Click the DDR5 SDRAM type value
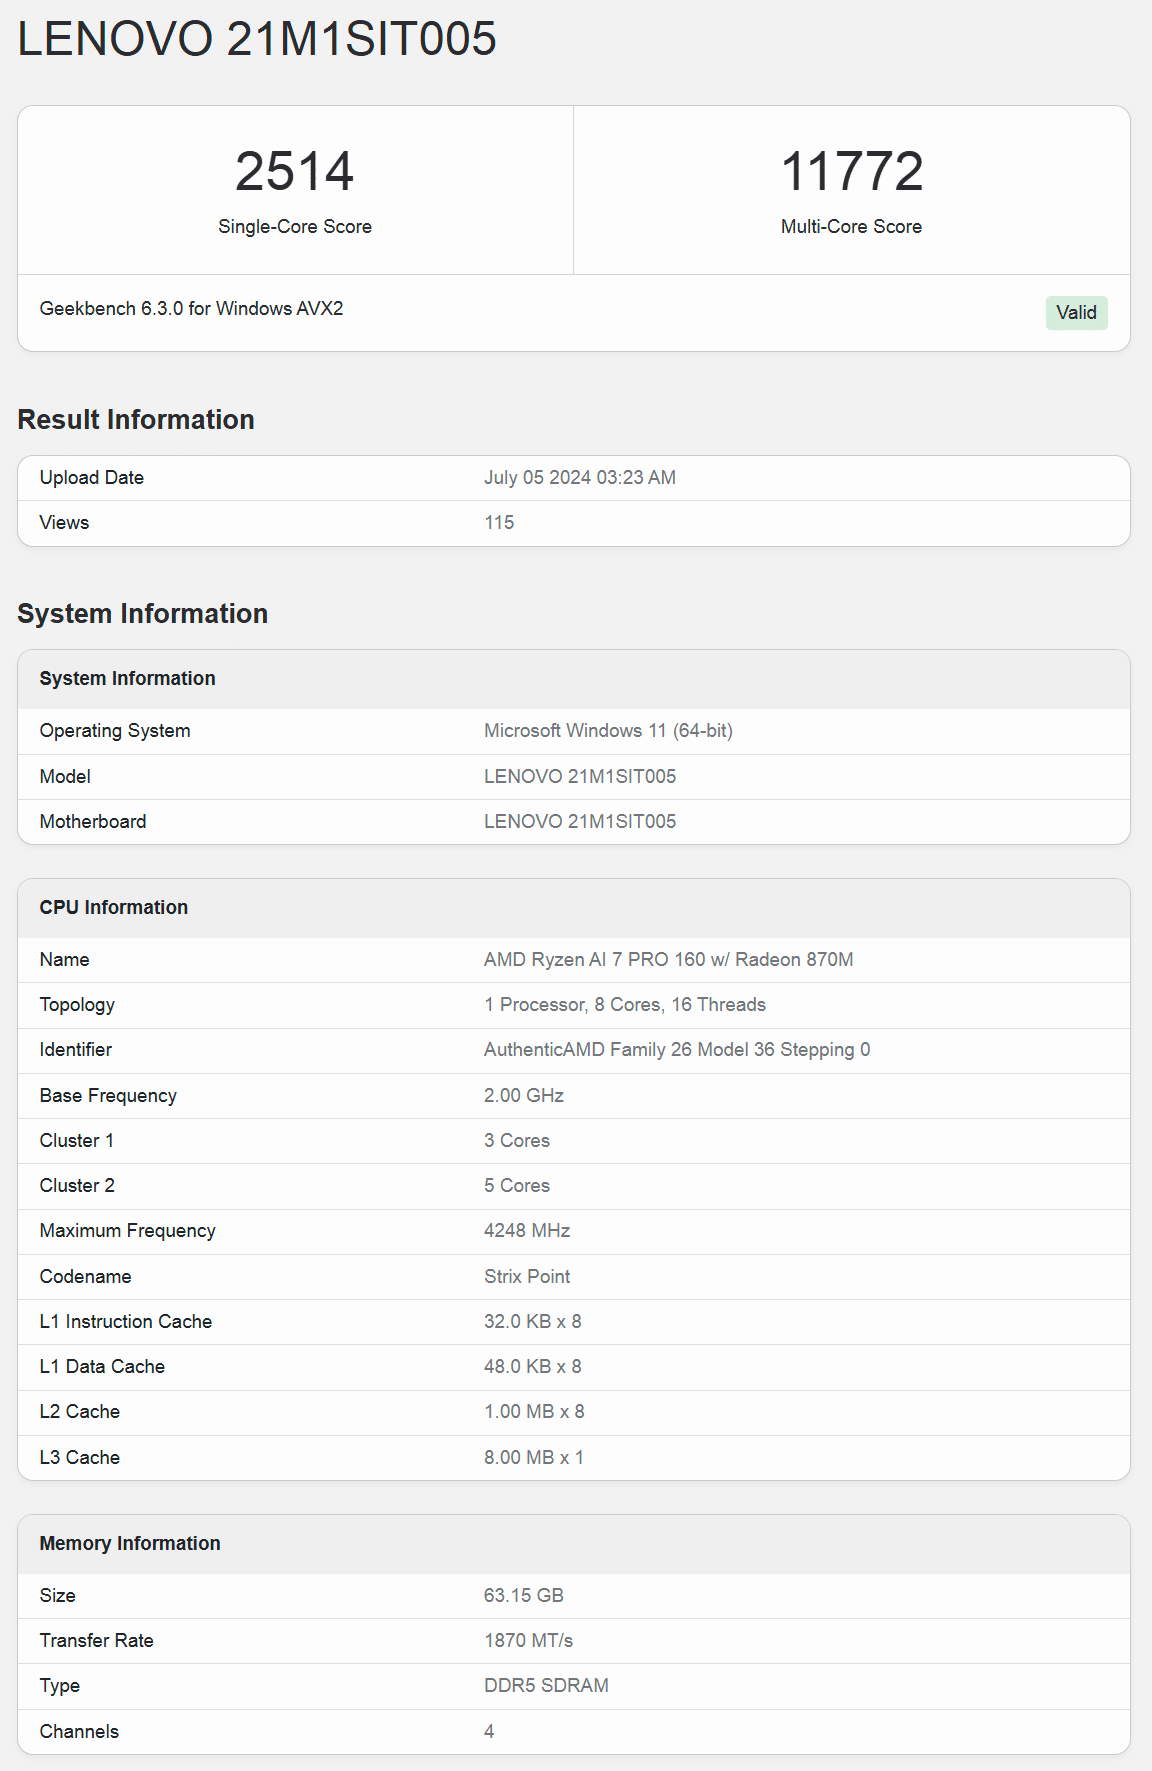This screenshot has width=1152, height=1771. (546, 1685)
